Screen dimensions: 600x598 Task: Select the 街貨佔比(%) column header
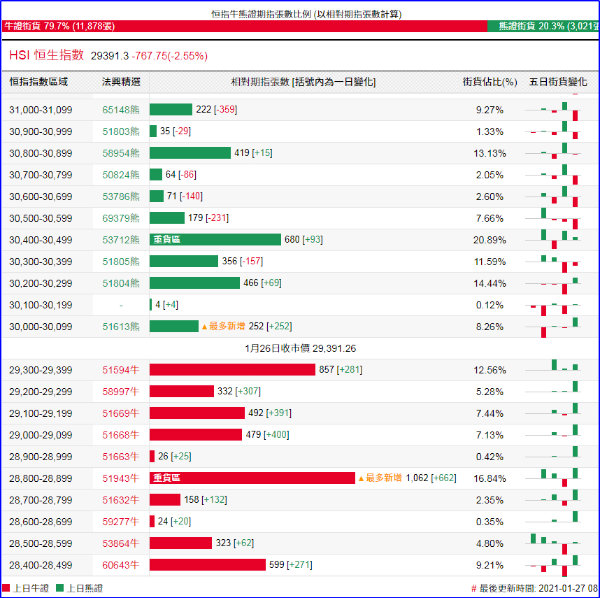pyautogui.click(x=490, y=82)
